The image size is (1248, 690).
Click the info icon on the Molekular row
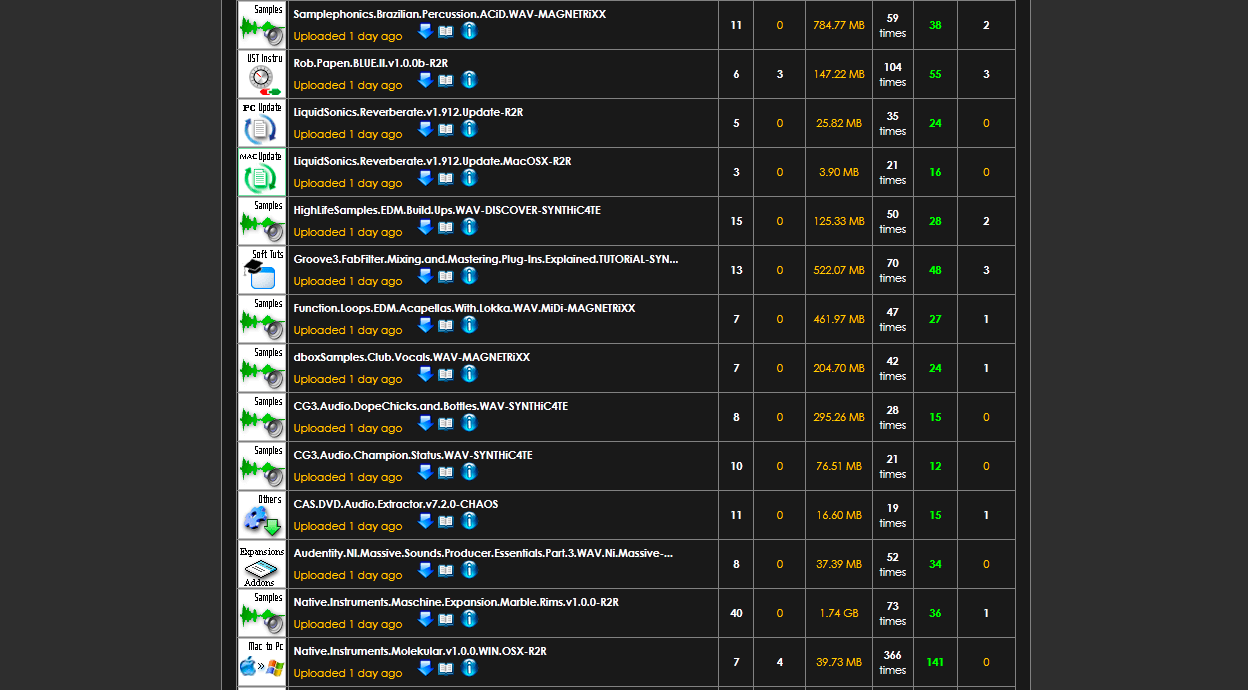(x=469, y=668)
